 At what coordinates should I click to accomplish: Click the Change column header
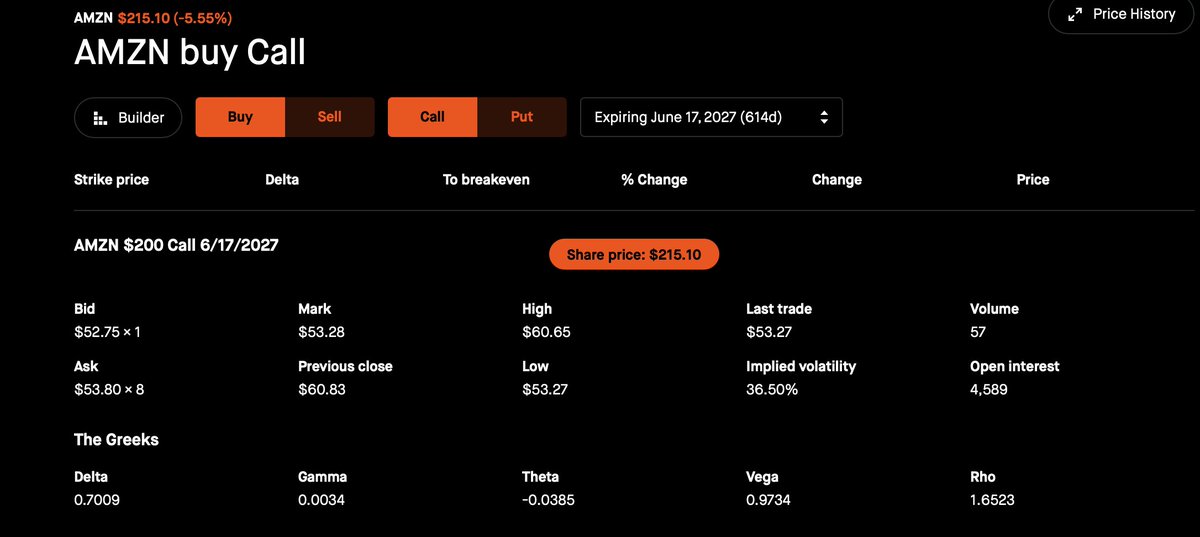tap(837, 180)
